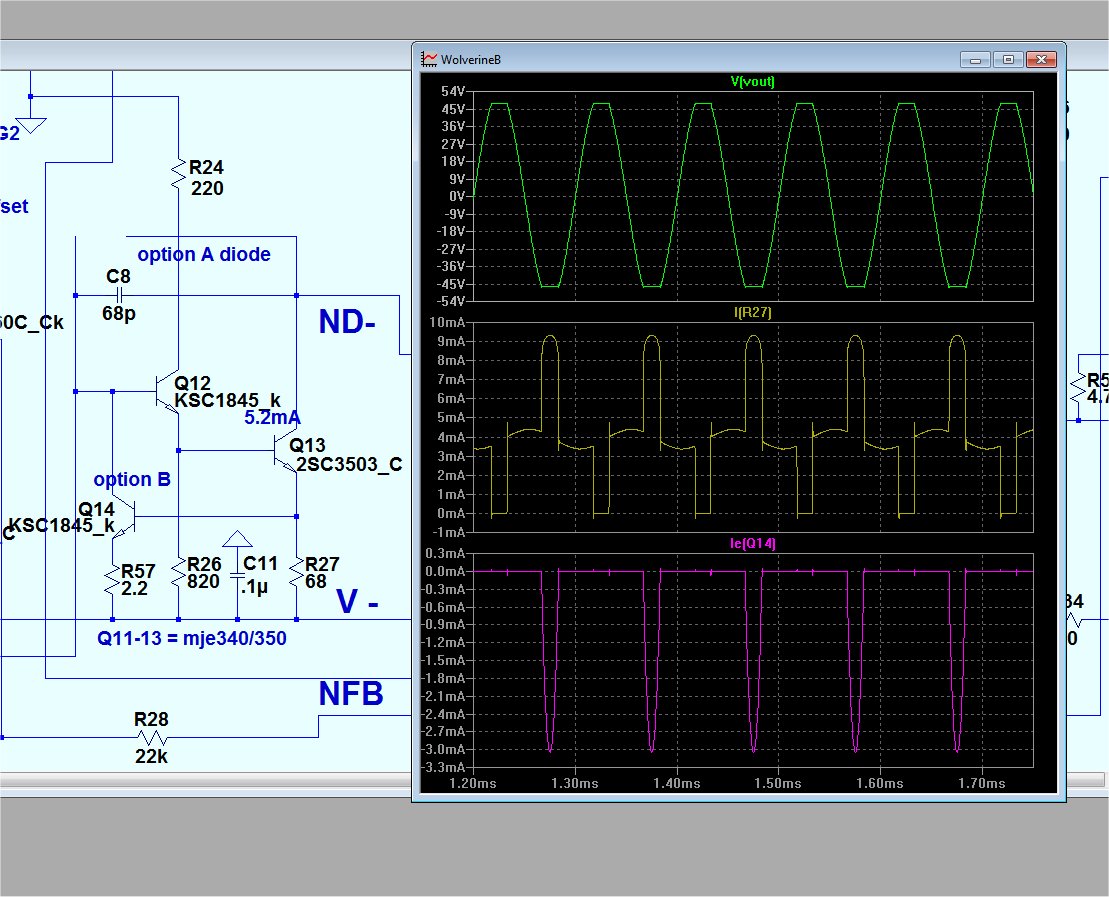Click resistor R24 symbol

click(178, 175)
